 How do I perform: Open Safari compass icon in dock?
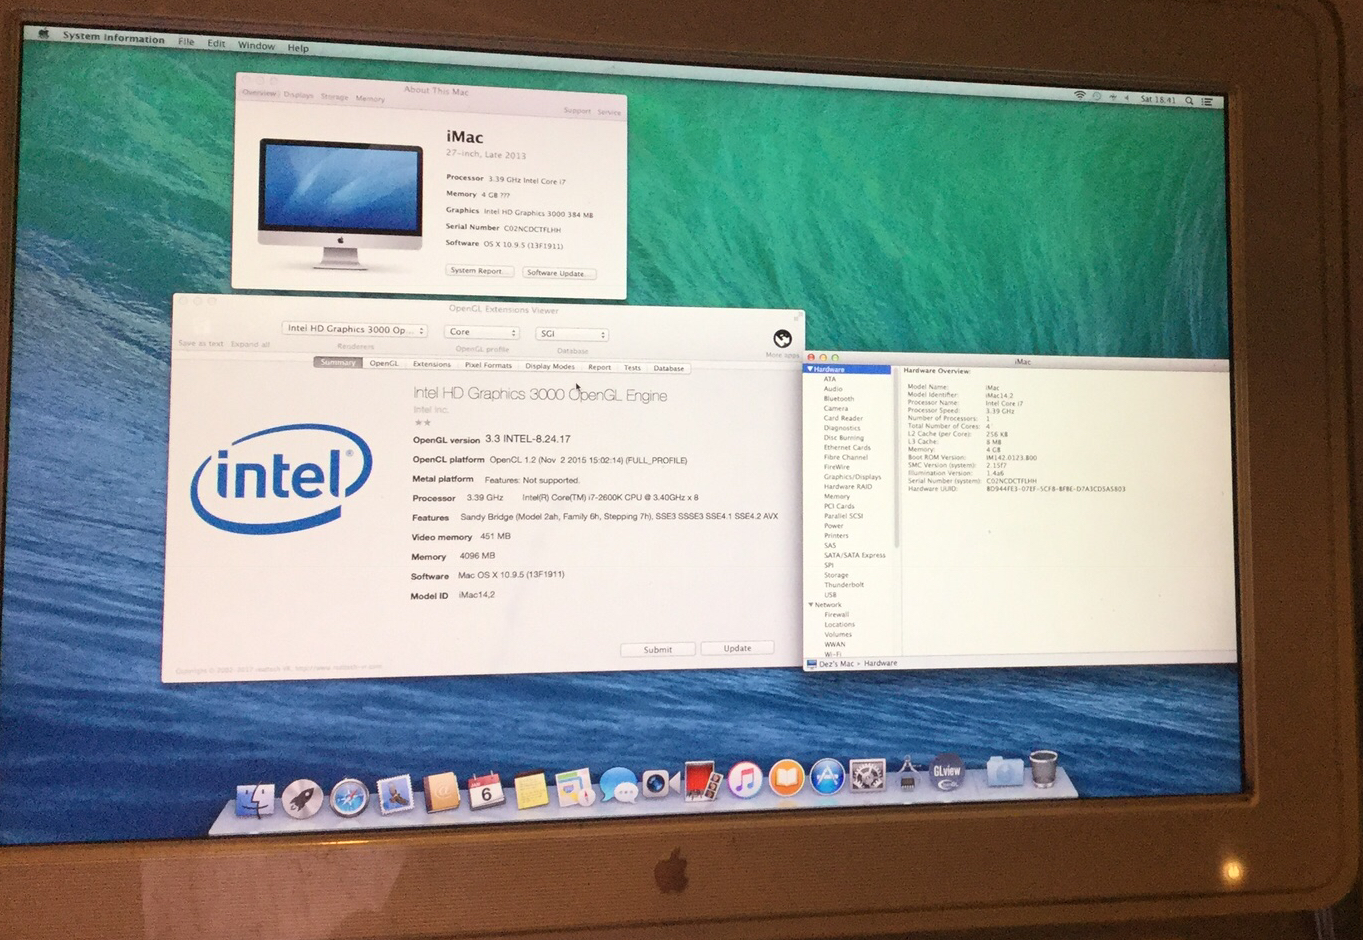click(348, 797)
